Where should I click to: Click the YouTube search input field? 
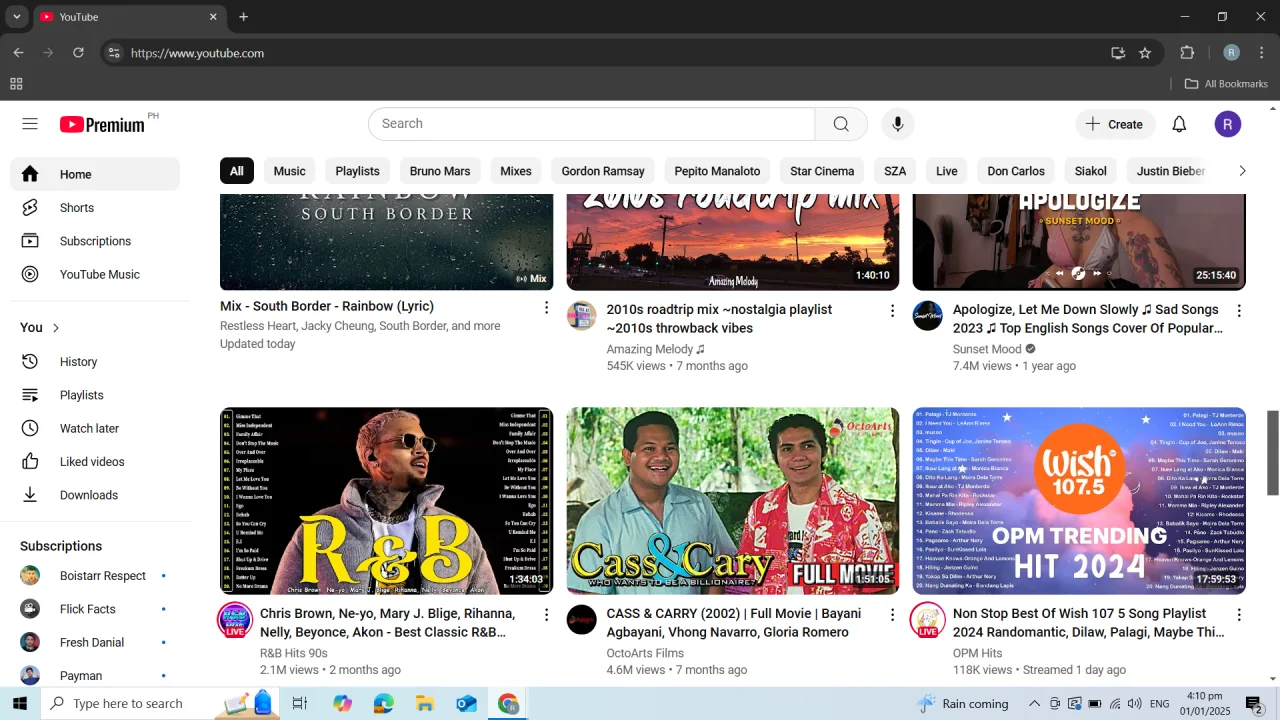[592, 124]
